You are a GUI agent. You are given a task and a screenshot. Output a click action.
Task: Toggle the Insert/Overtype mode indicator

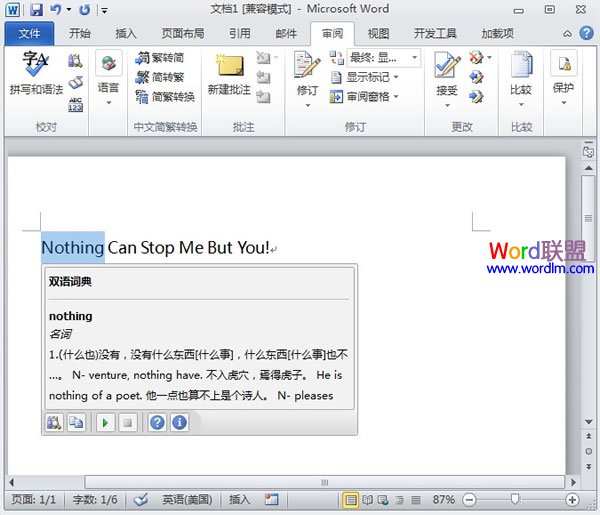240,500
